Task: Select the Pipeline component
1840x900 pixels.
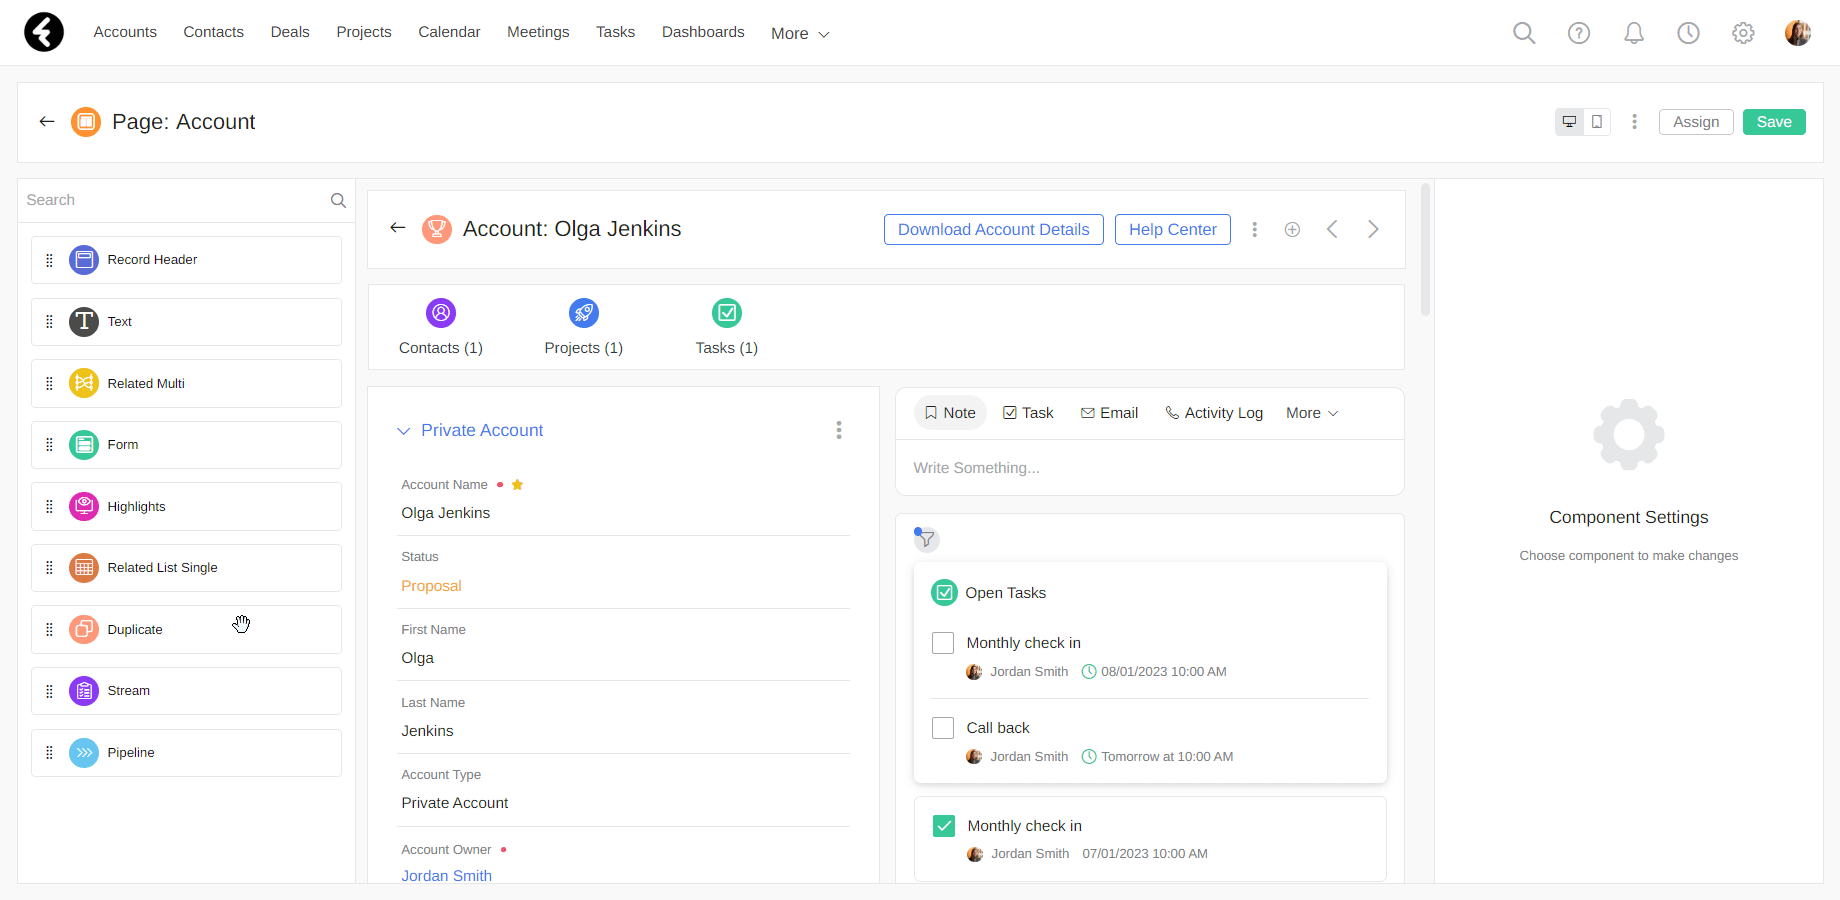Action: [186, 753]
